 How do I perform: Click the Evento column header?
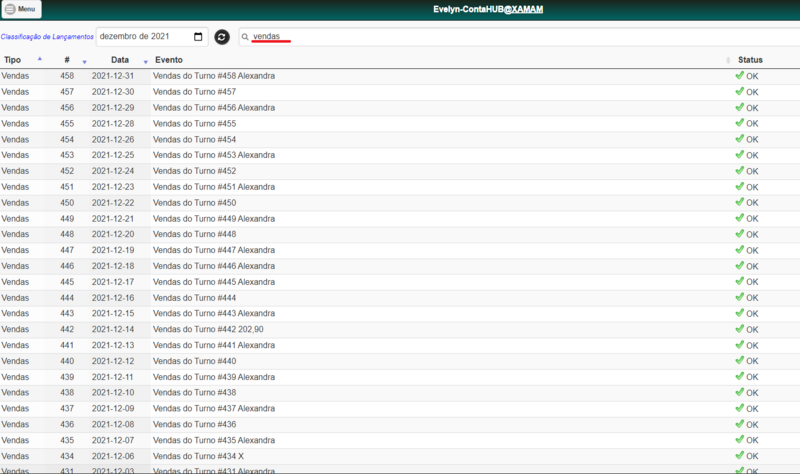[169, 60]
